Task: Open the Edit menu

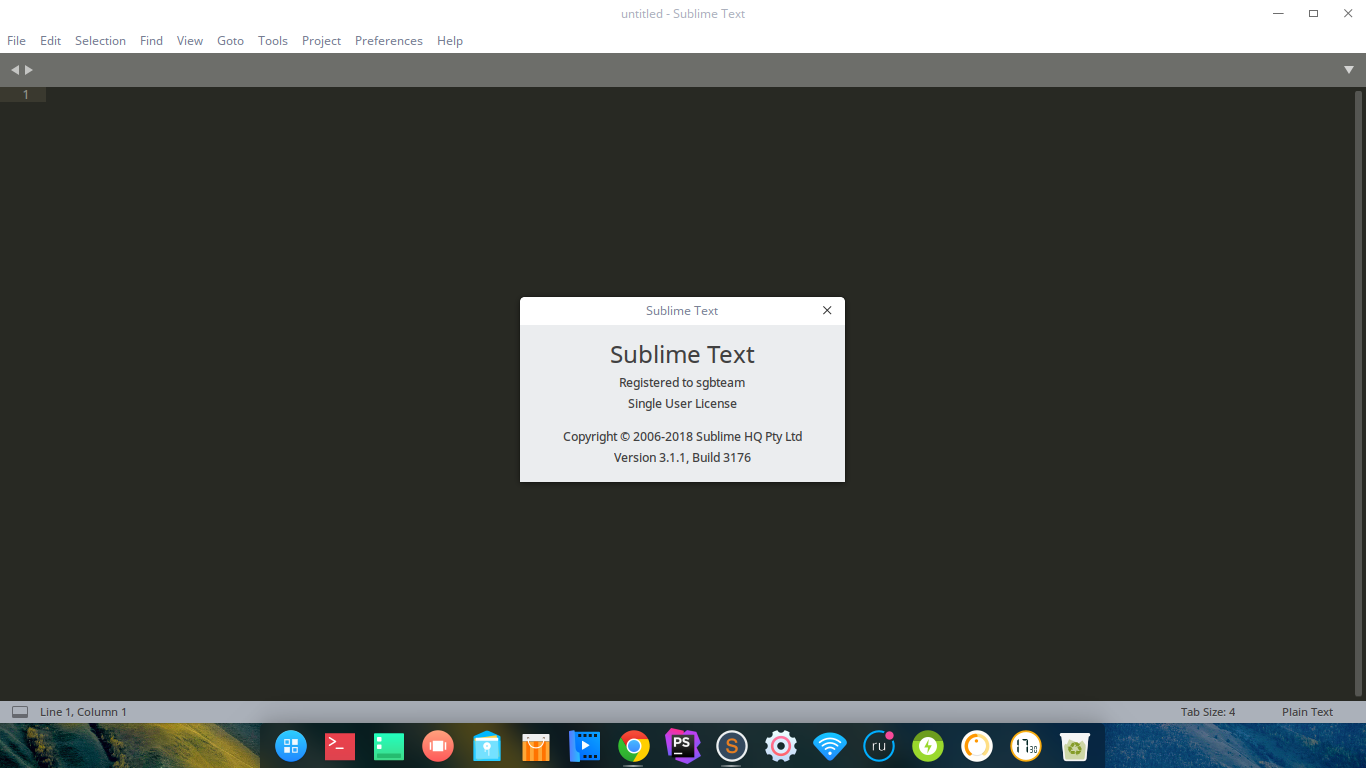Action: tap(51, 41)
